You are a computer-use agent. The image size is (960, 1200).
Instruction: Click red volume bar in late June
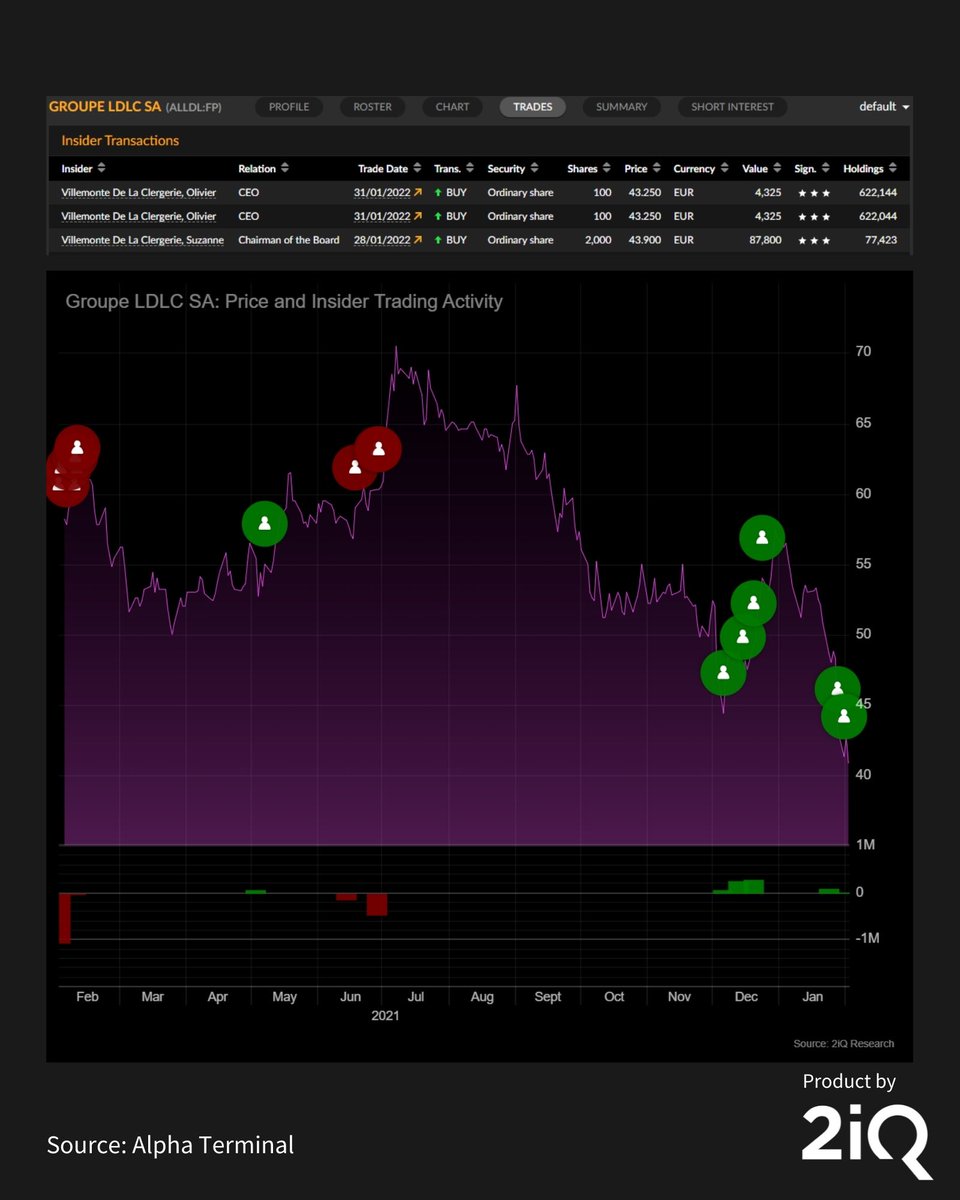(376, 903)
